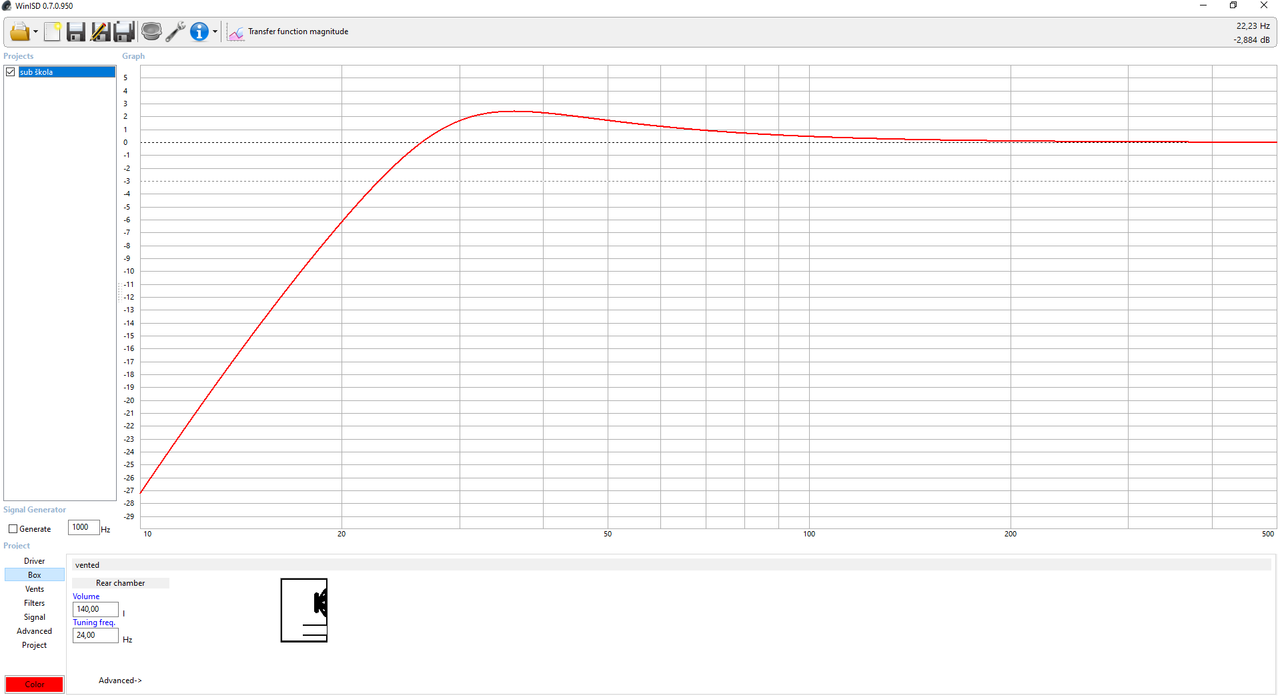The width and height of the screenshot is (1280, 698).
Task: Select the sub škola project entry
Action: [x=66, y=72]
